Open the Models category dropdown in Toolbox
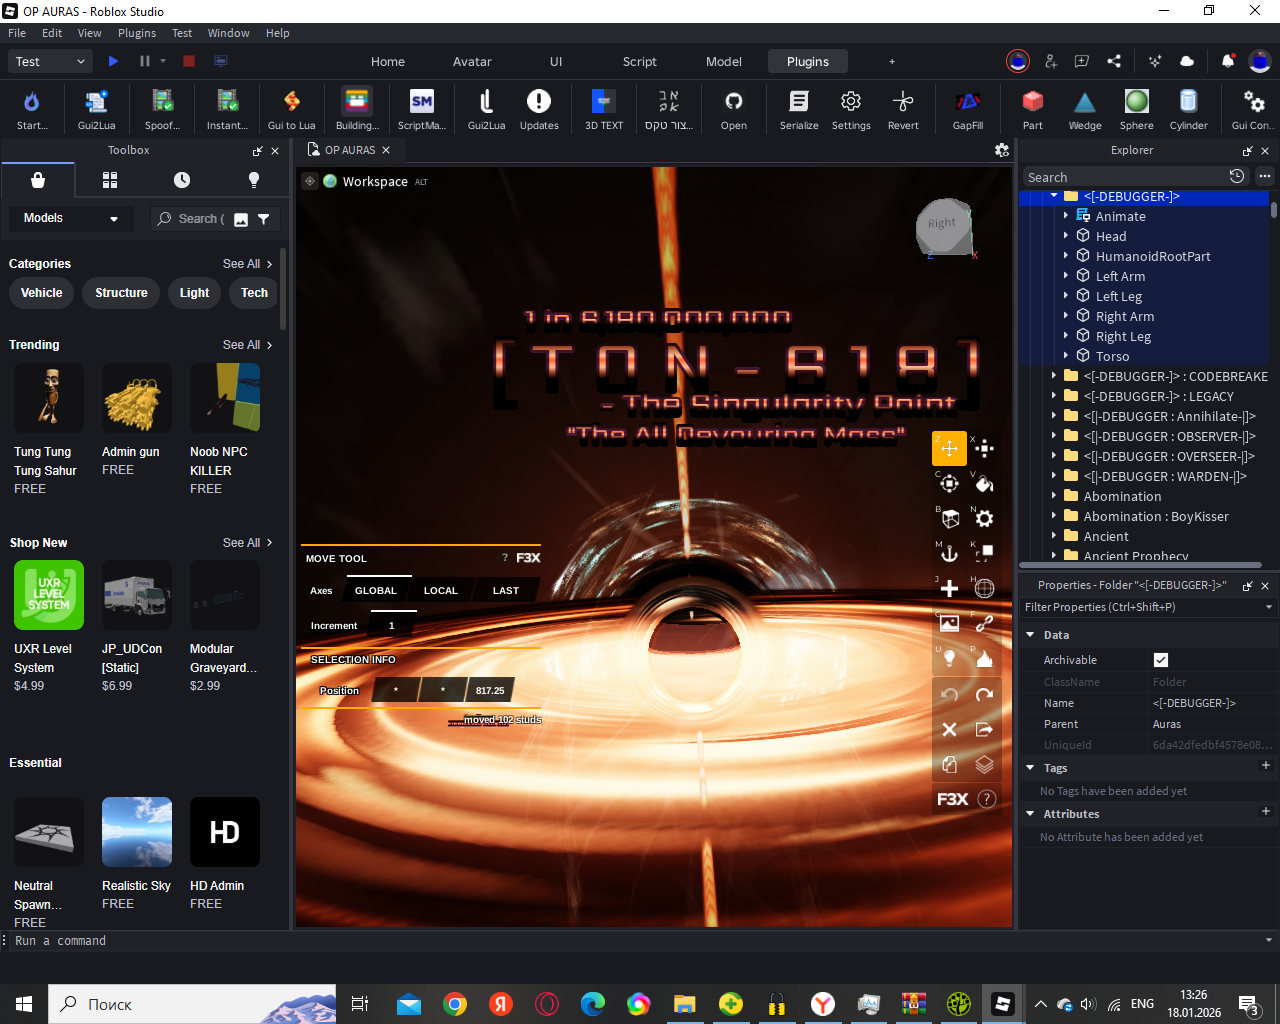 (71, 218)
